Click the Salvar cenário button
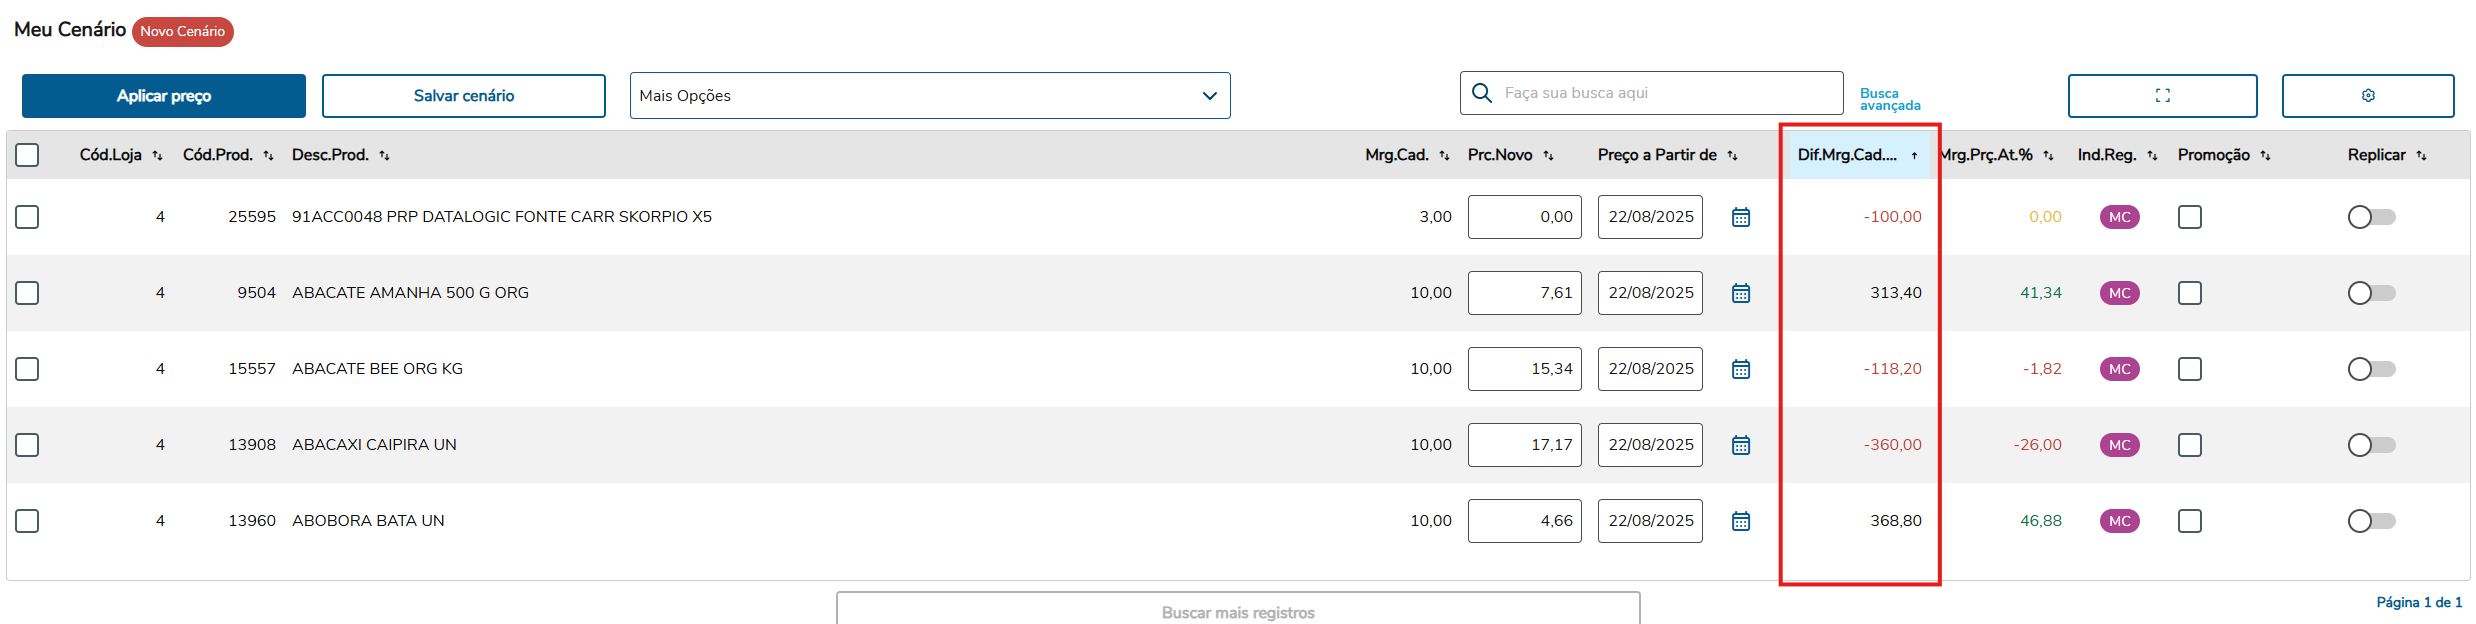Viewport: 2476px width, 624px height. 464,96
